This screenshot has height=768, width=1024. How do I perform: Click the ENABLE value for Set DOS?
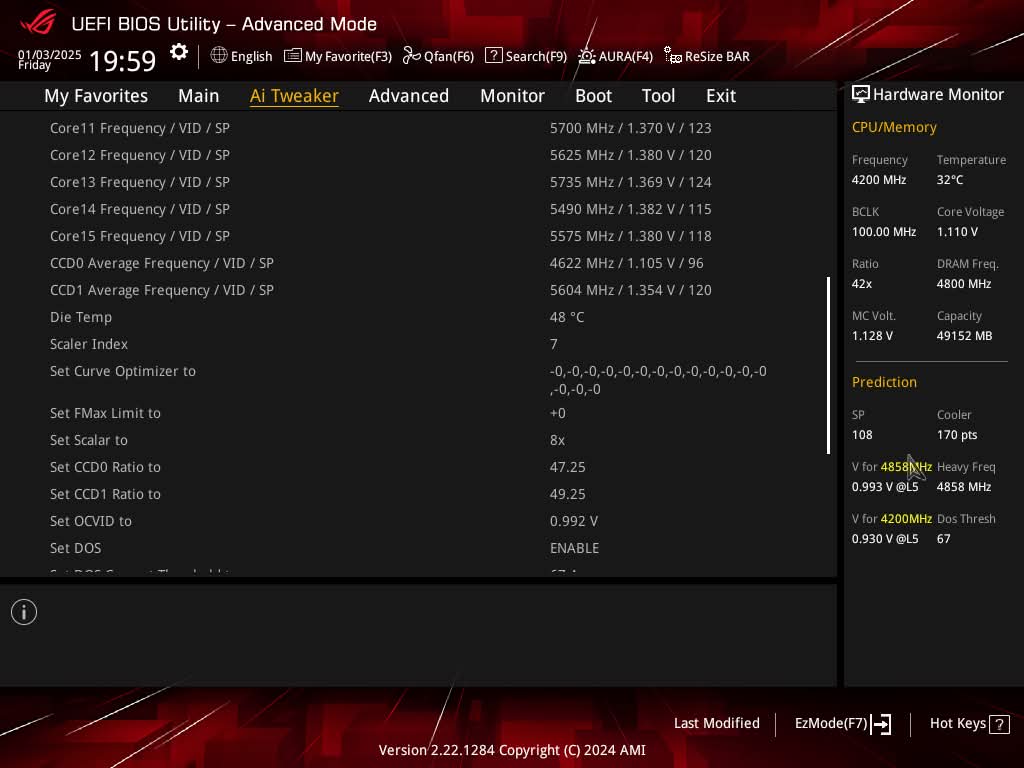pyautogui.click(x=574, y=548)
